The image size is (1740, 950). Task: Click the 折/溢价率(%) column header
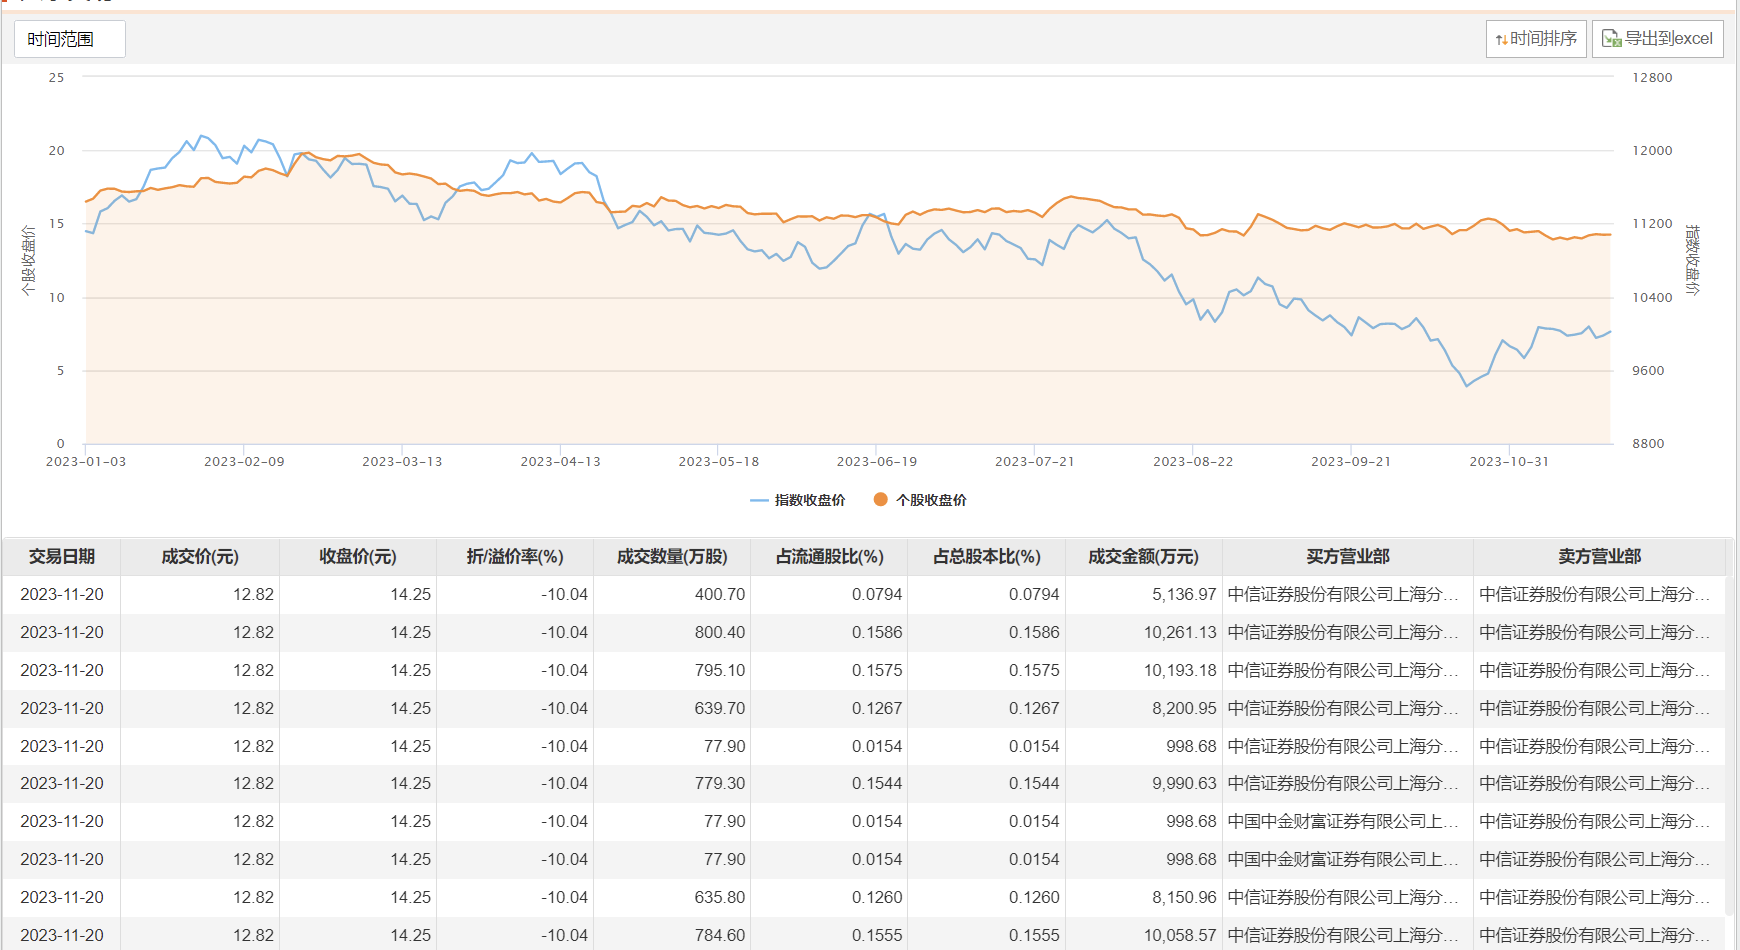(x=515, y=557)
